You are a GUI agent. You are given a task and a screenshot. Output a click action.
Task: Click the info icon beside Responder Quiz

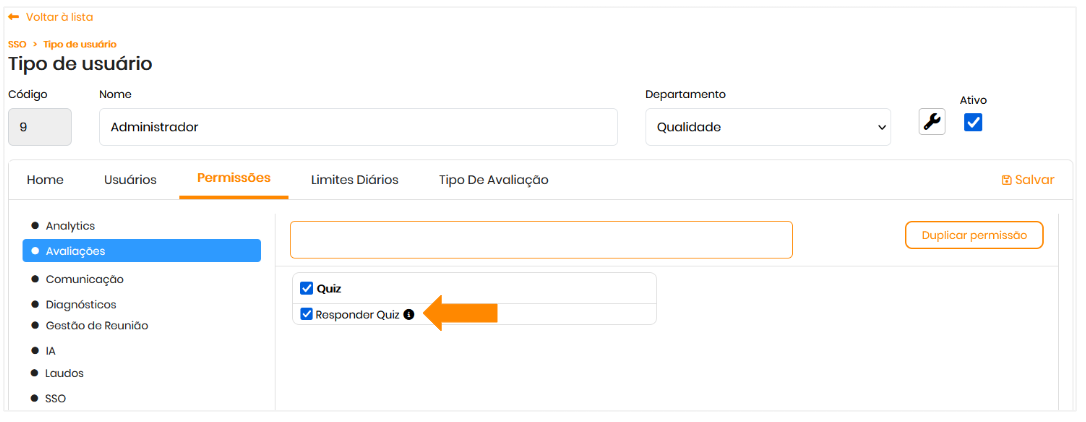408,314
